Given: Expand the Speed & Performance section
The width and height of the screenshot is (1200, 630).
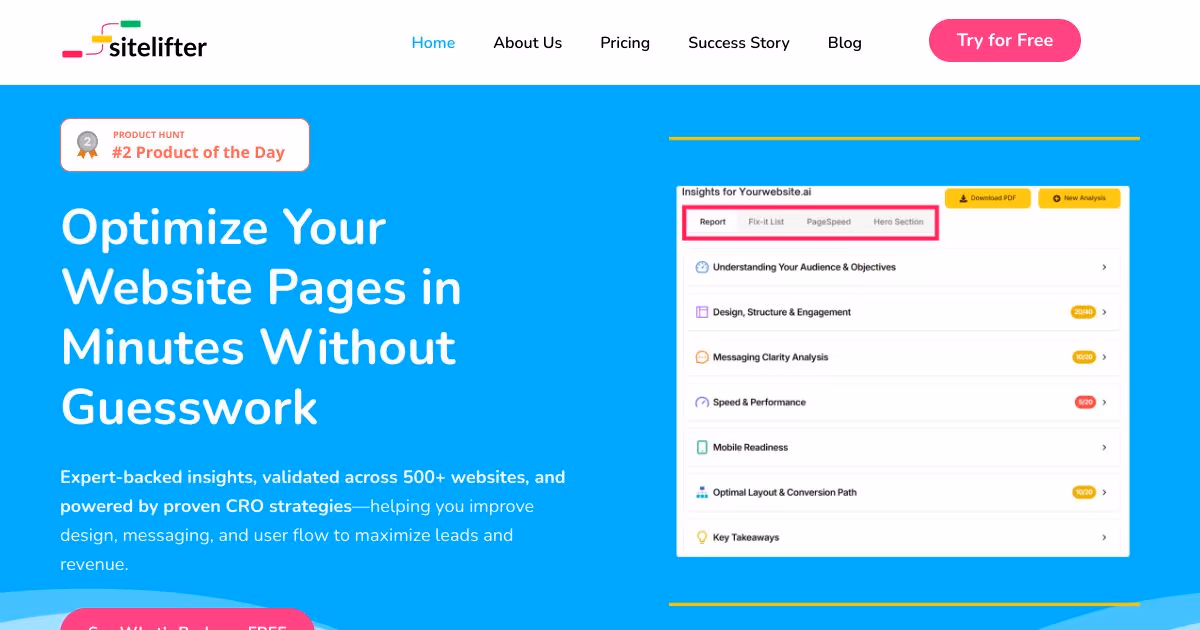Looking at the screenshot, I should [x=1104, y=402].
